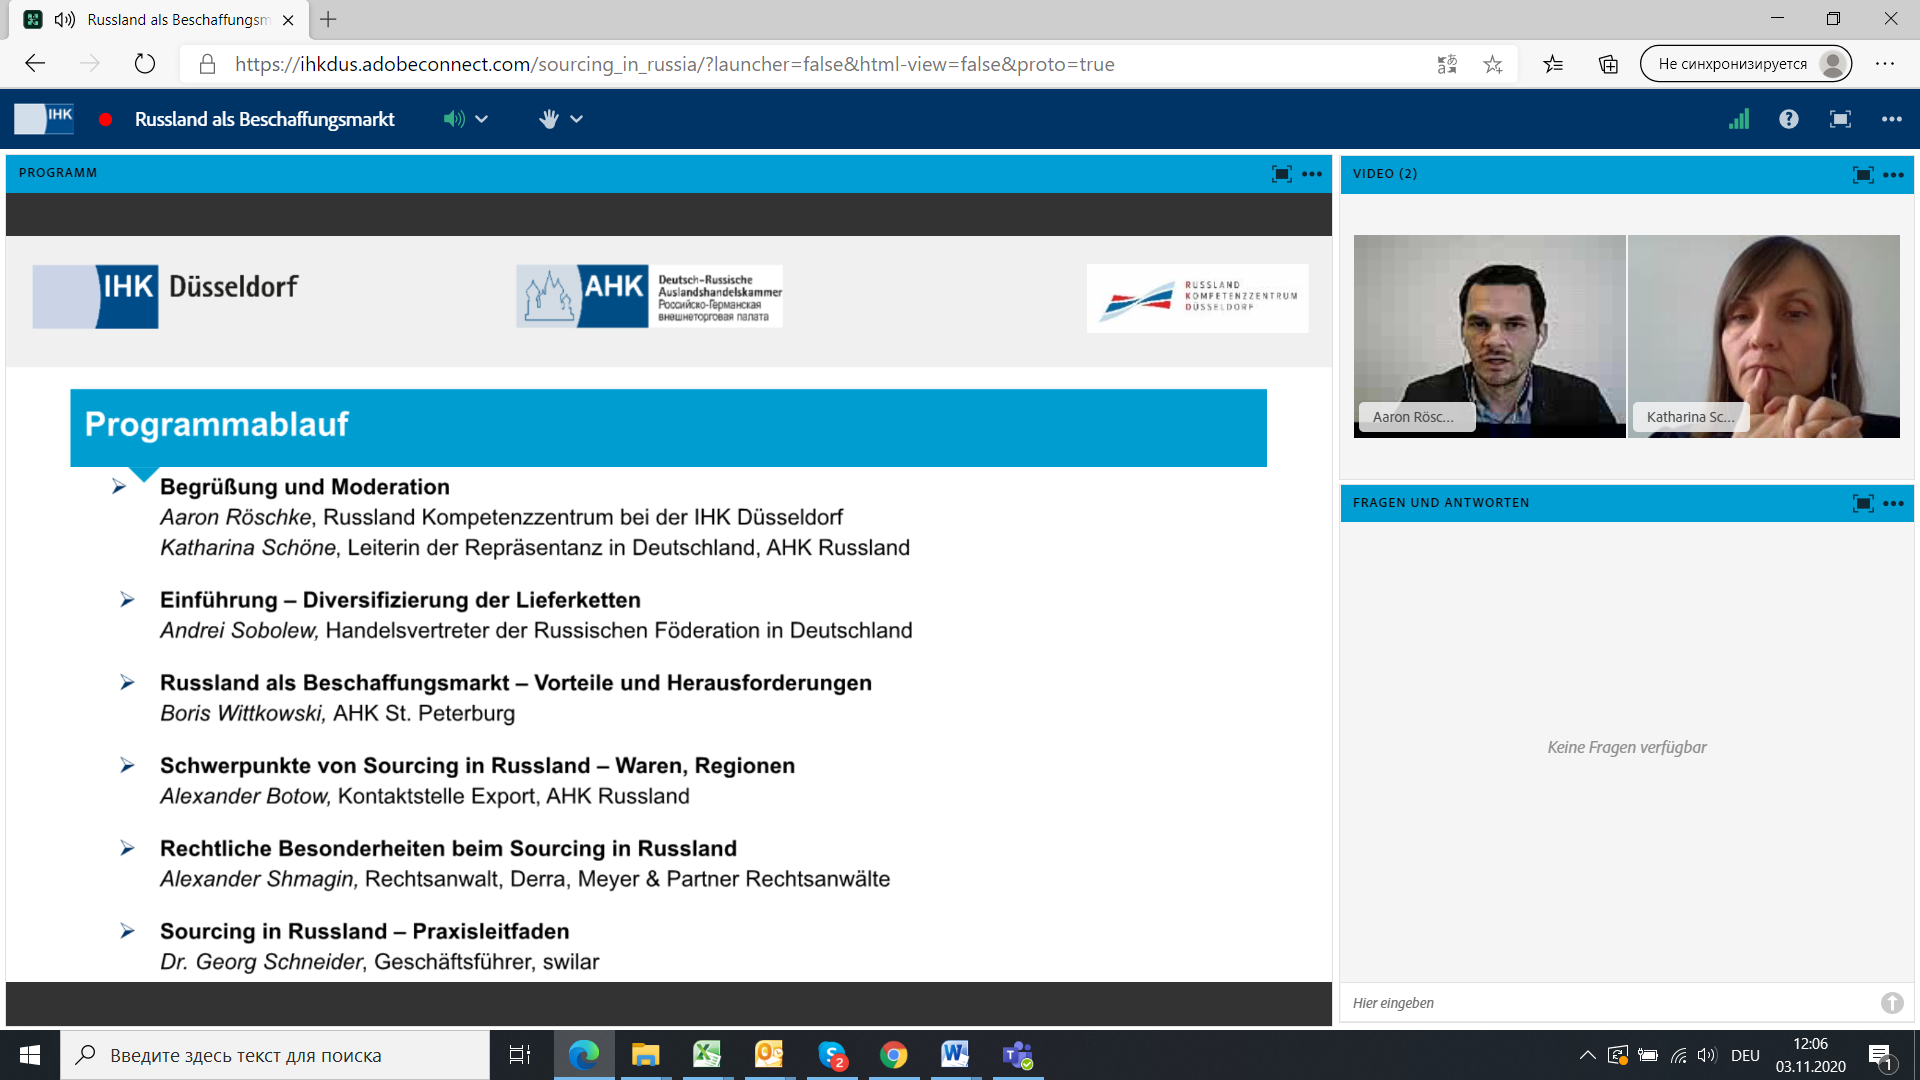Image resolution: width=1920 pixels, height=1080 pixels.
Task: Open Task View on the taskbar
Action: click(520, 1055)
